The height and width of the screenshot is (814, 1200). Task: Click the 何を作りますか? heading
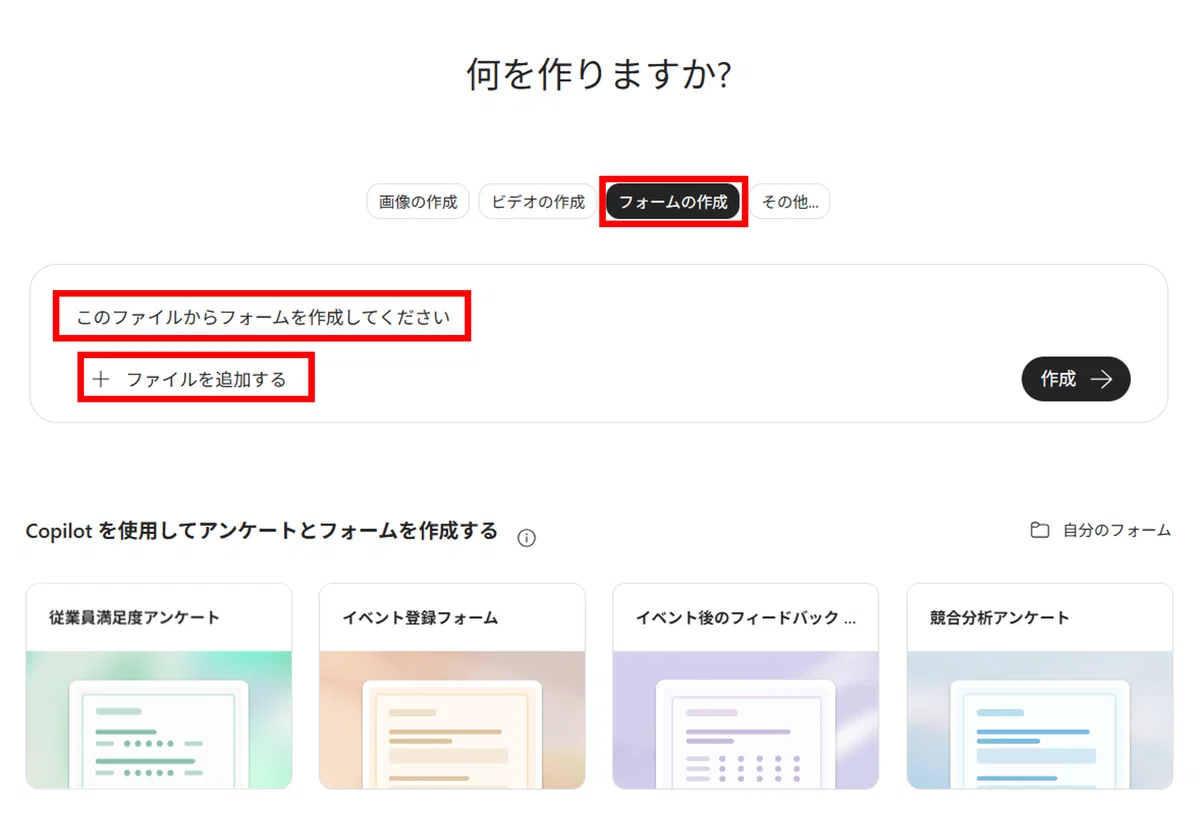pos(599,75)
